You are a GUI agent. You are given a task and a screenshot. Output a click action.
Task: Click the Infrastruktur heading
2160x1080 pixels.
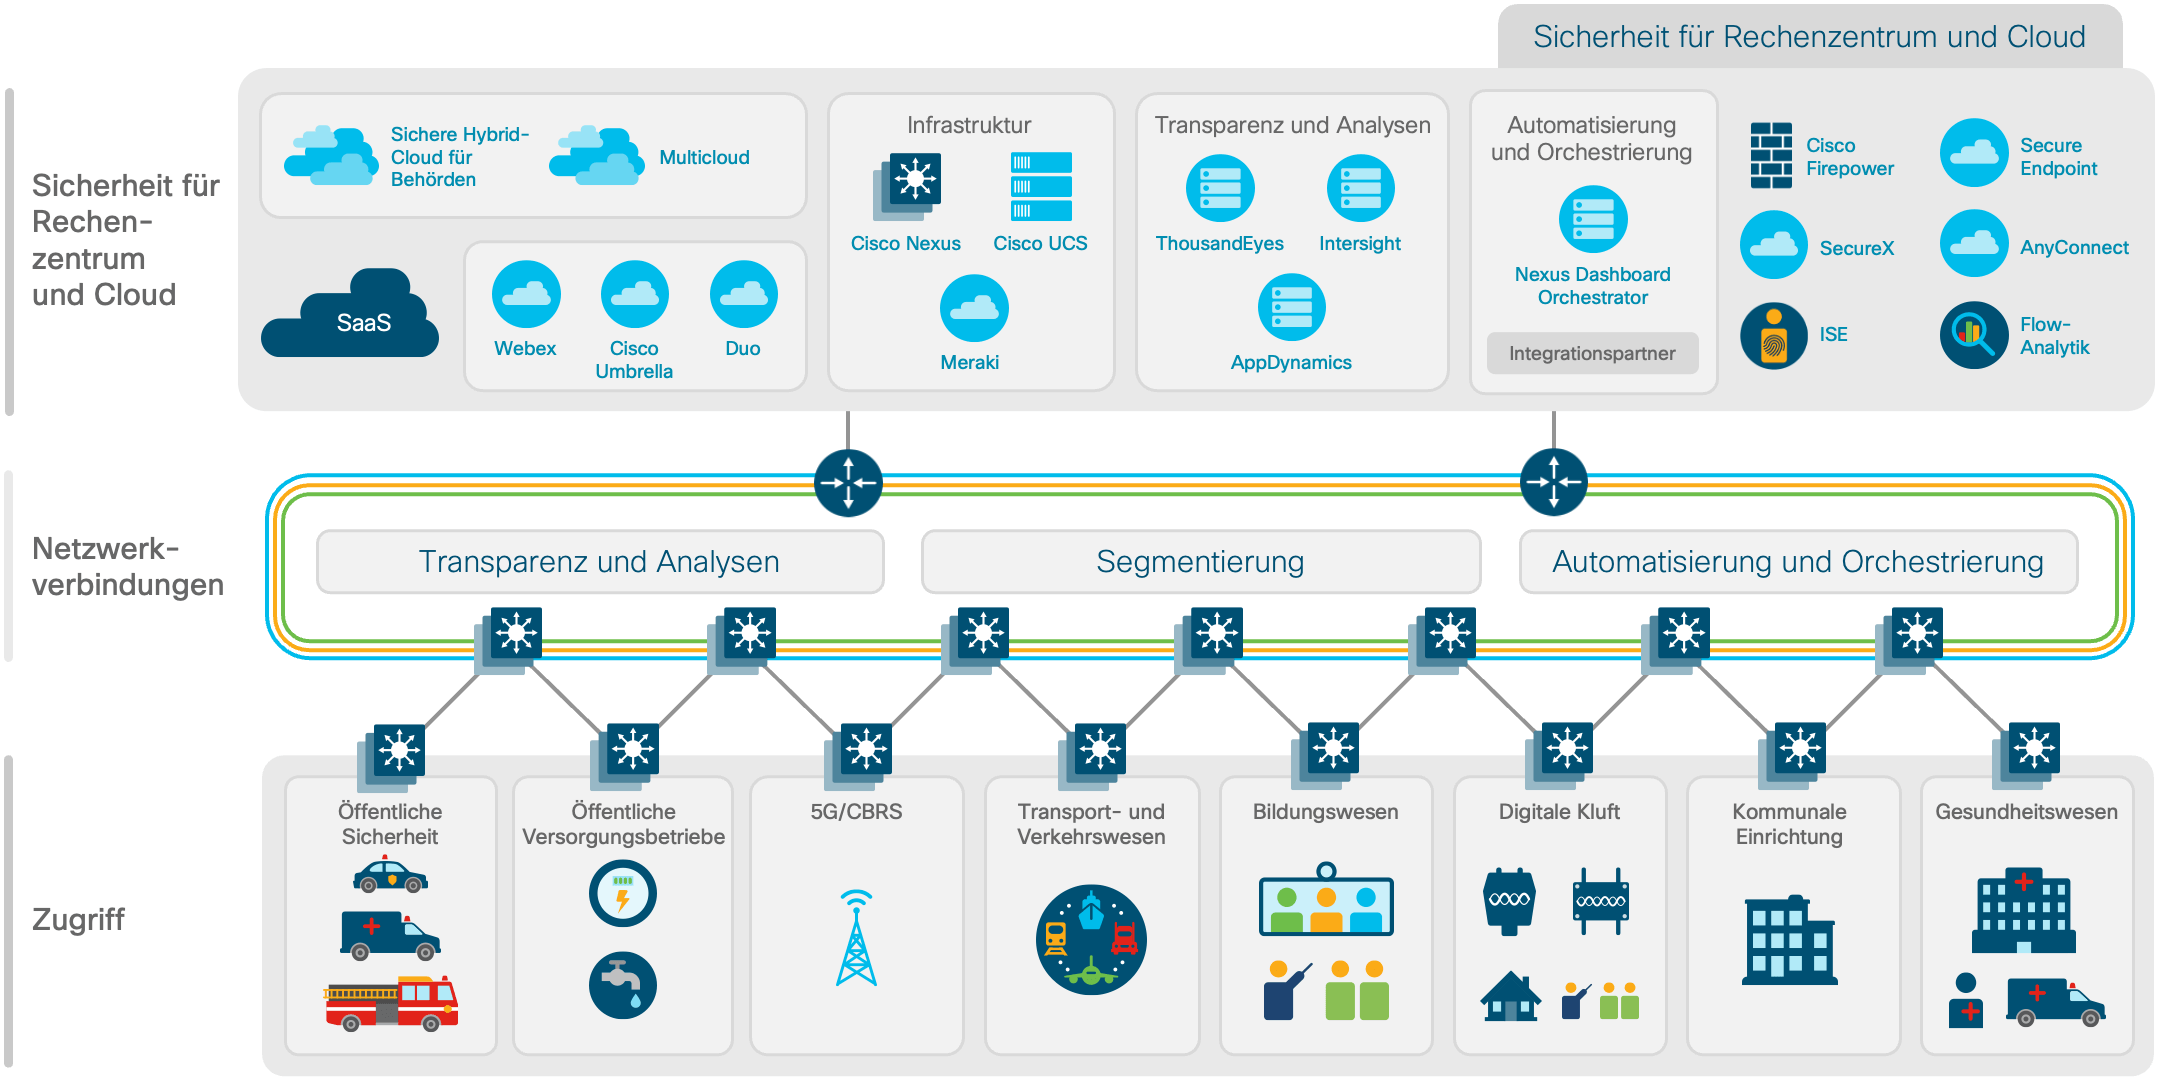click(969, 125)
